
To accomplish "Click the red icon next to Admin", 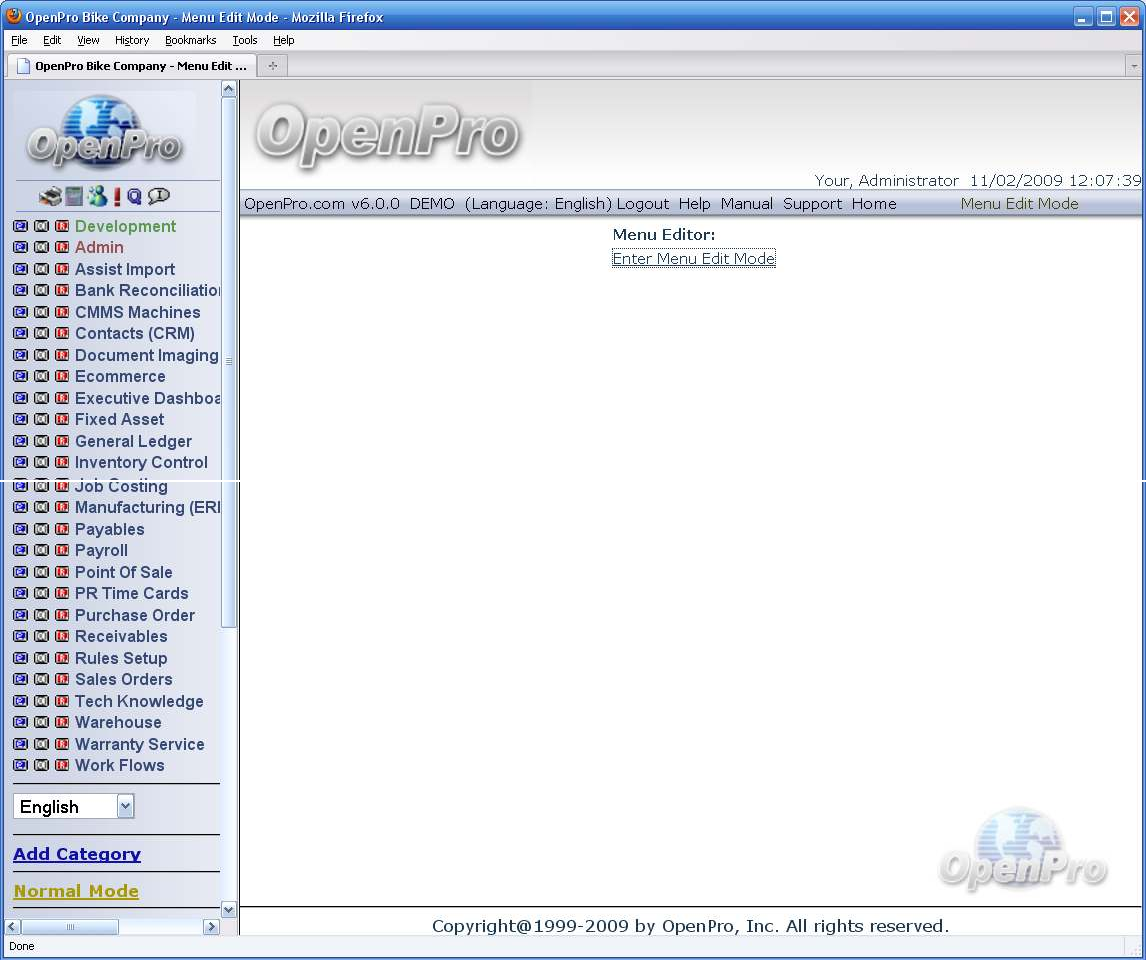I will (62, 248).
